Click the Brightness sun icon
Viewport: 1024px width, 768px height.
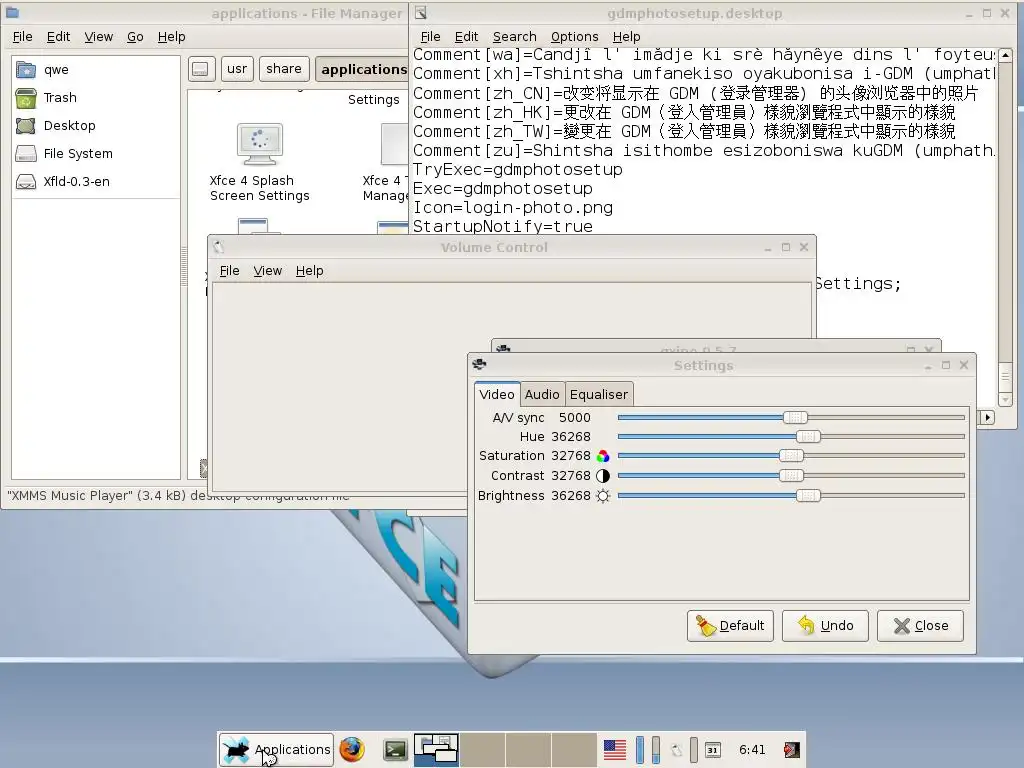pyautogui.click(x=603, y=496)
